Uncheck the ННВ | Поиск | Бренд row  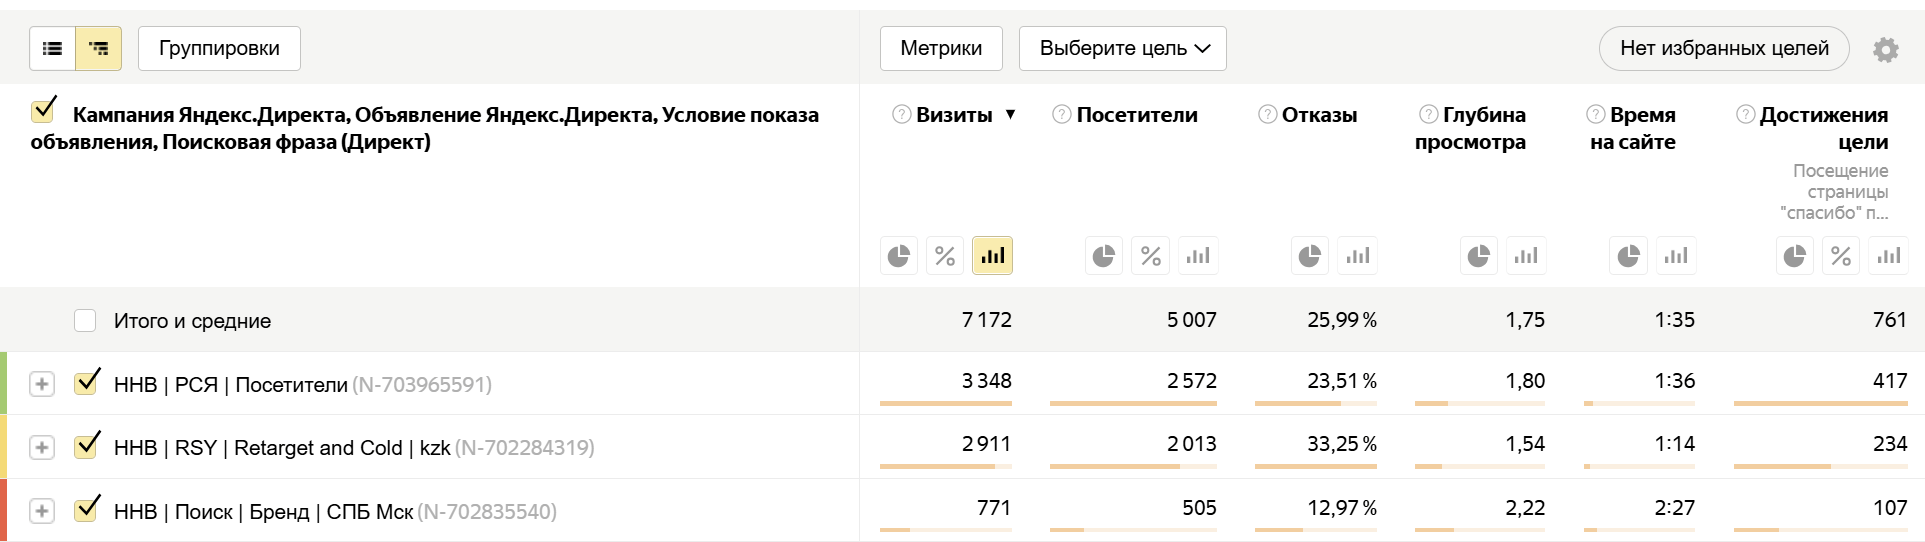[x=87, y=510]
